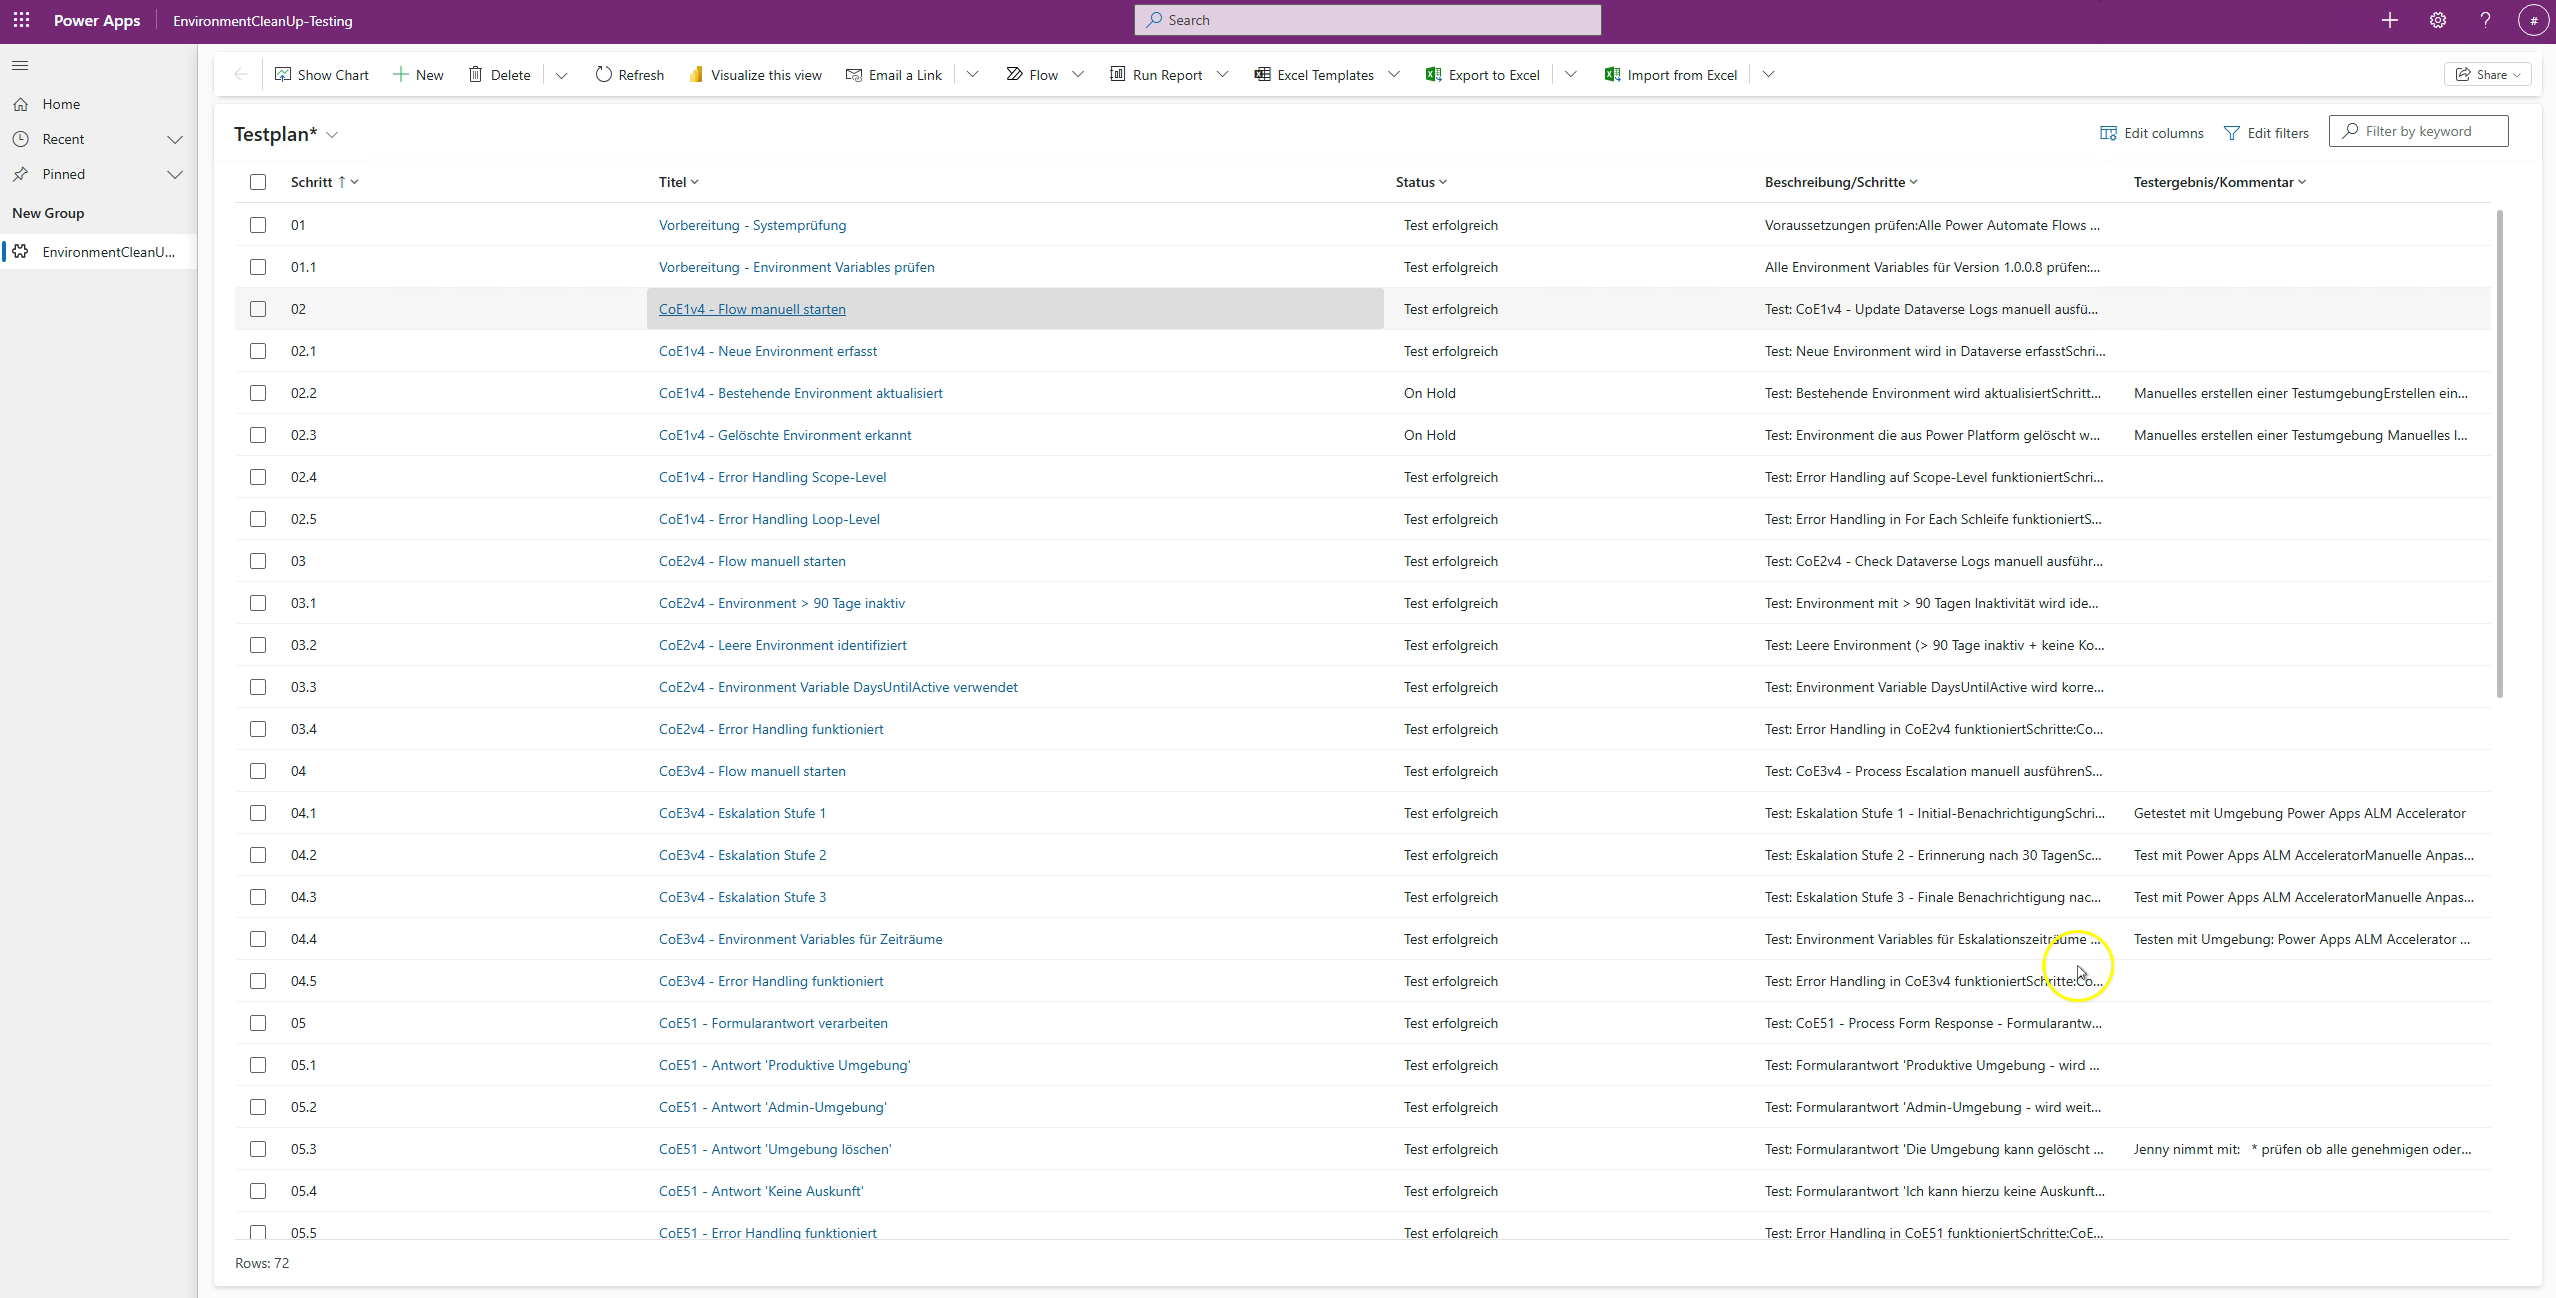Viewport: 2556px width, 1298px height.
Task: Check the row 05.3 checkbox
Action: [258, 1149]
